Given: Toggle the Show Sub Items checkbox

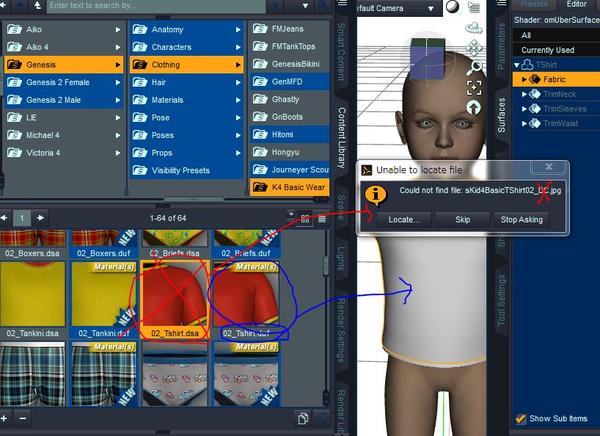Looking at the screenshot, I should 520,418.
